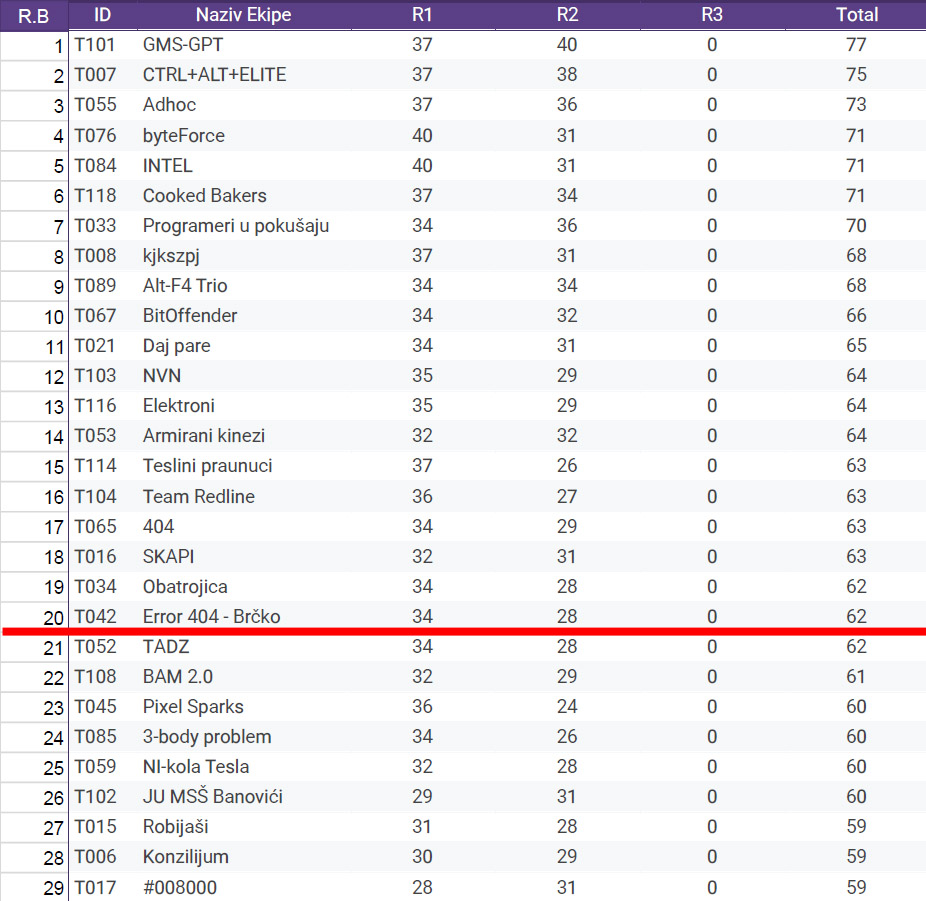This screenshot has height=901, width=926.
Task: Select the R2 column header
Action: coord(567,14)
